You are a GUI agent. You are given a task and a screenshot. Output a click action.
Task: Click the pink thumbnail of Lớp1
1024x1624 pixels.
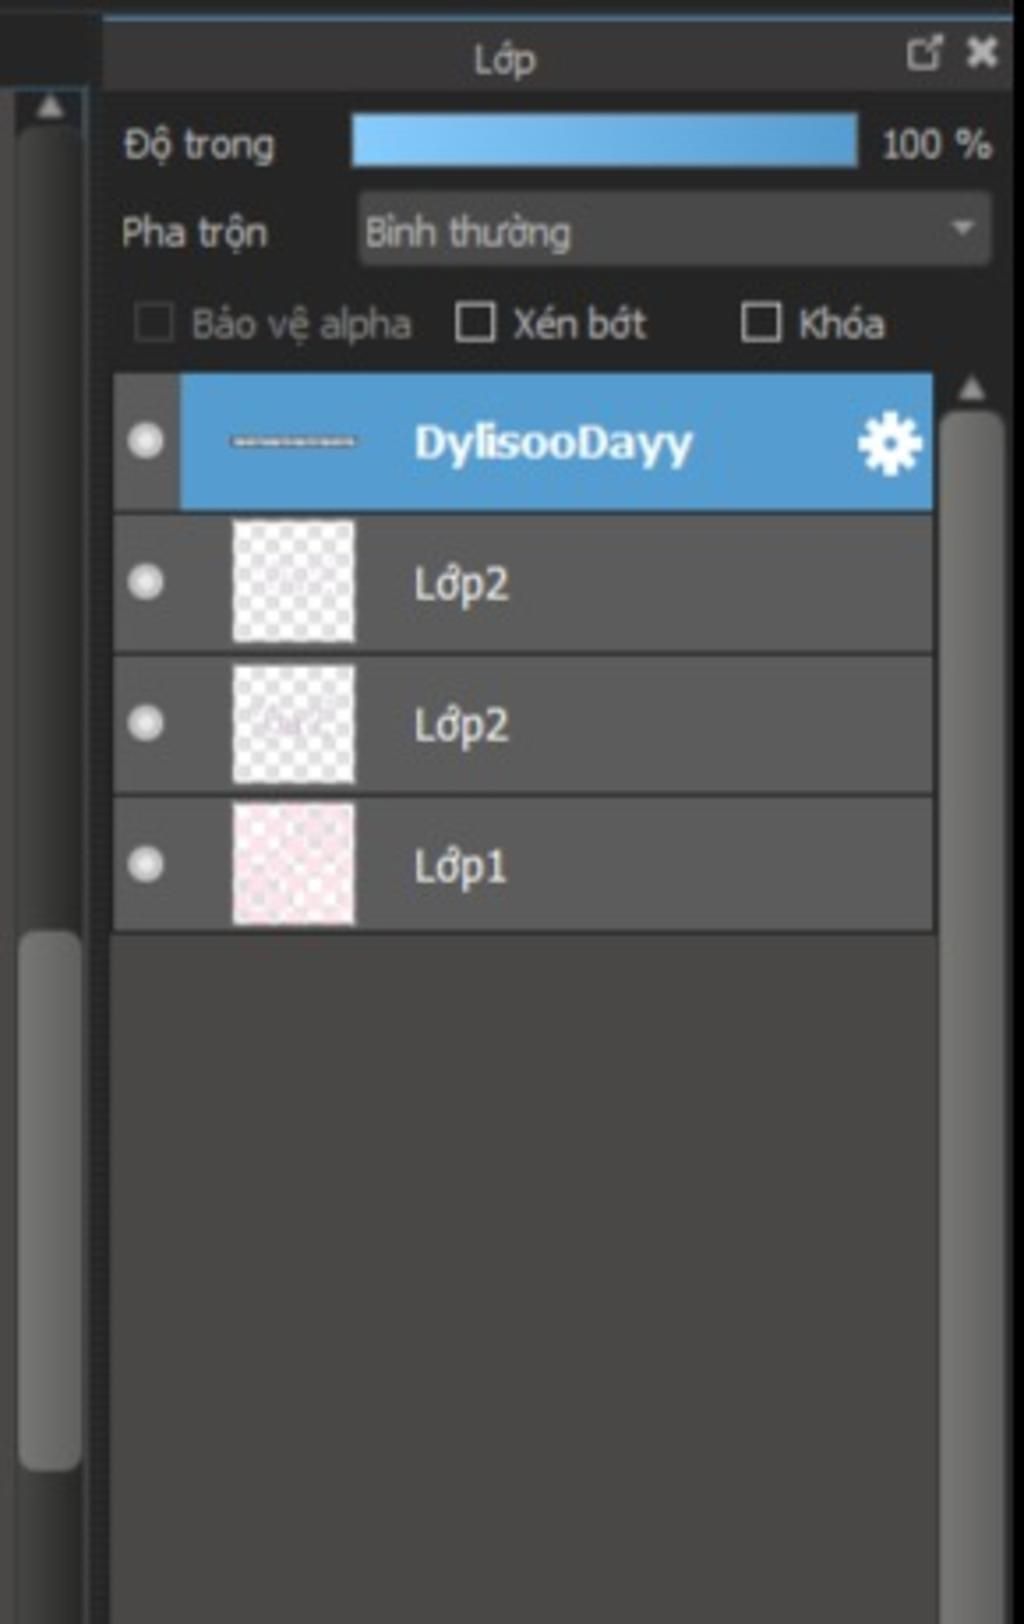(293, 864)
